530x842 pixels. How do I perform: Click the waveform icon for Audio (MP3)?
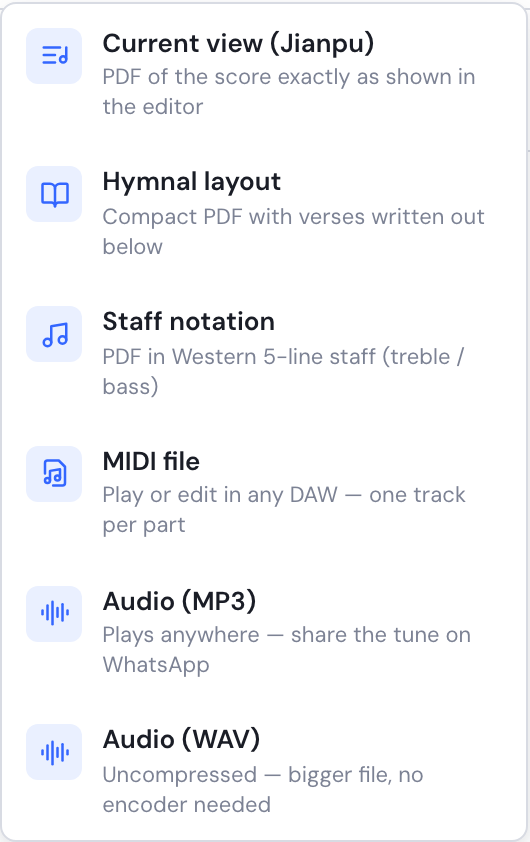54,613
